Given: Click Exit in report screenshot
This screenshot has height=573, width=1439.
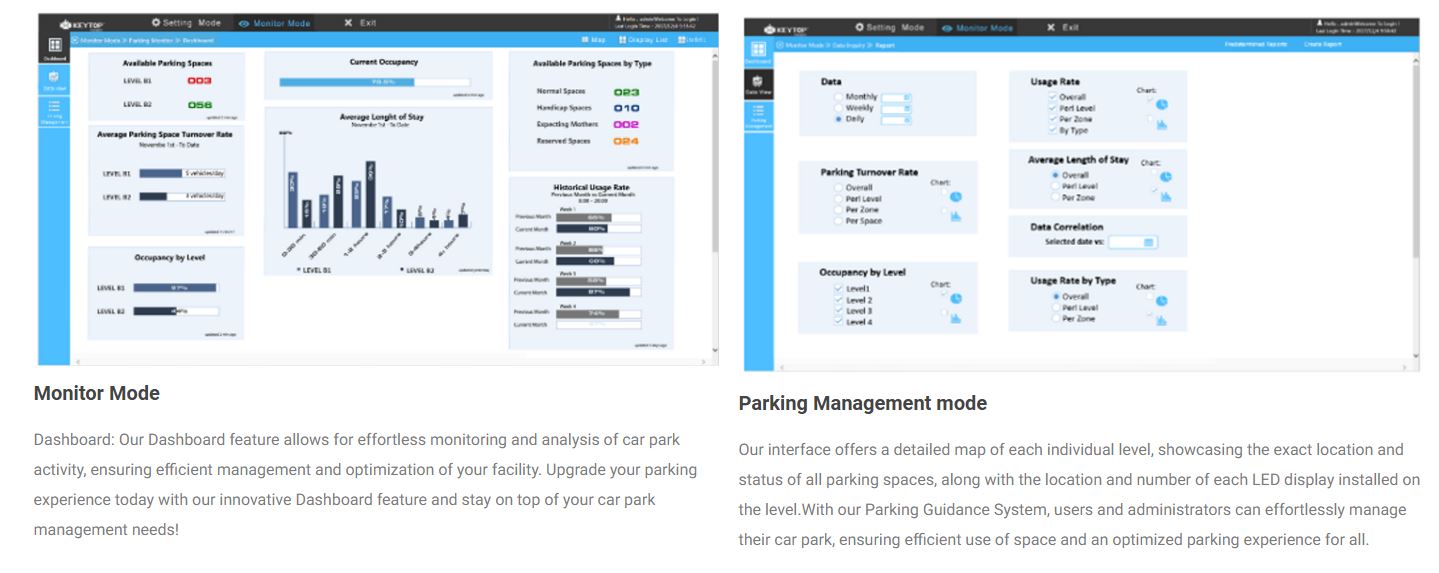Looking at the screenshot, I should (1062, 27).
